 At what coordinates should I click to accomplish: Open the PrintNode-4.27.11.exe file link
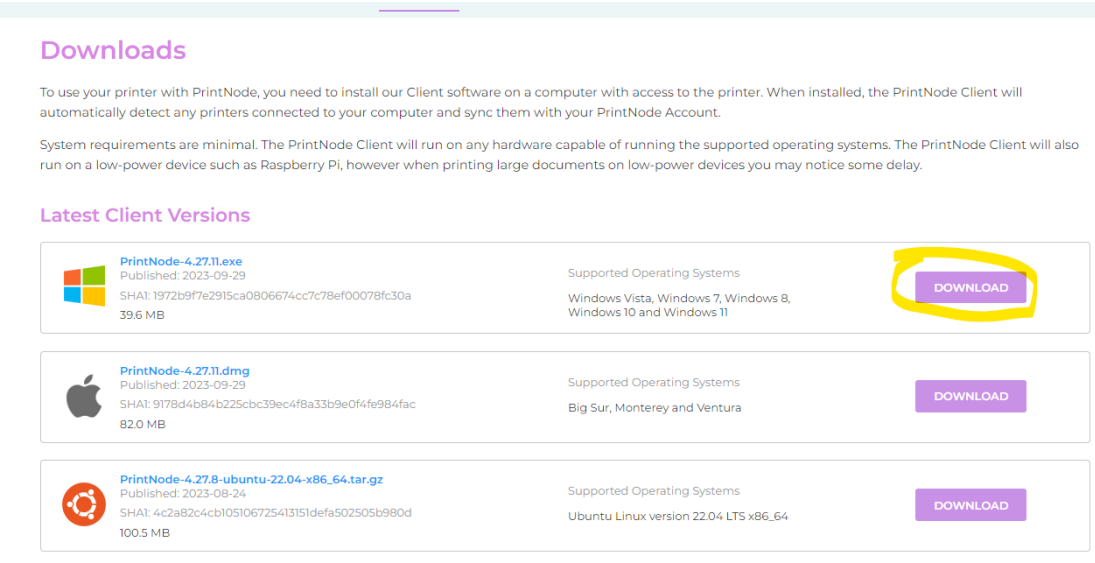[181, 262]
